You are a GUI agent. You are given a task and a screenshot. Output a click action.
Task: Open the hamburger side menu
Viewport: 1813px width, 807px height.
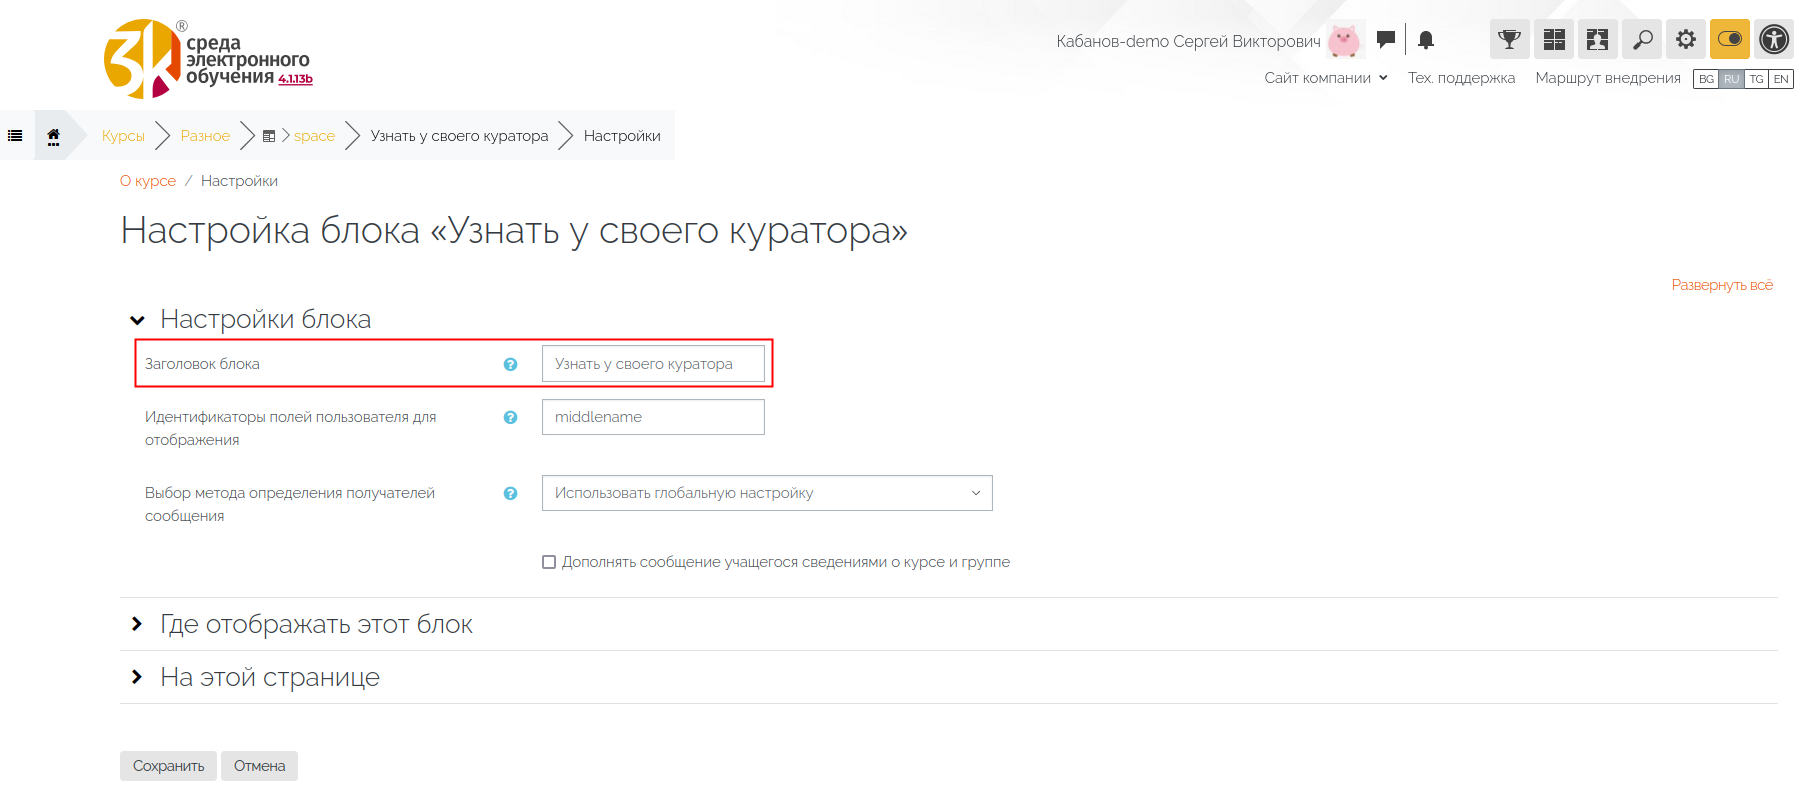coord(15,136)
